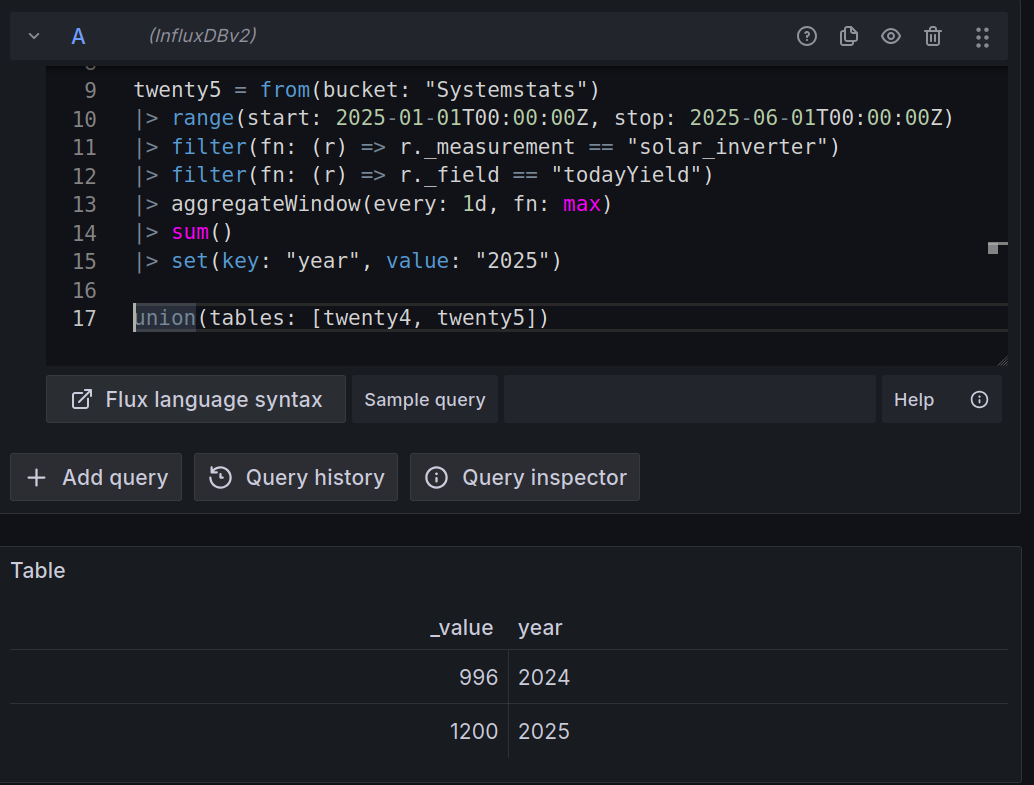
Task: Click the InfluxDBv2 data source label
Action: click(x=203, y=36)
